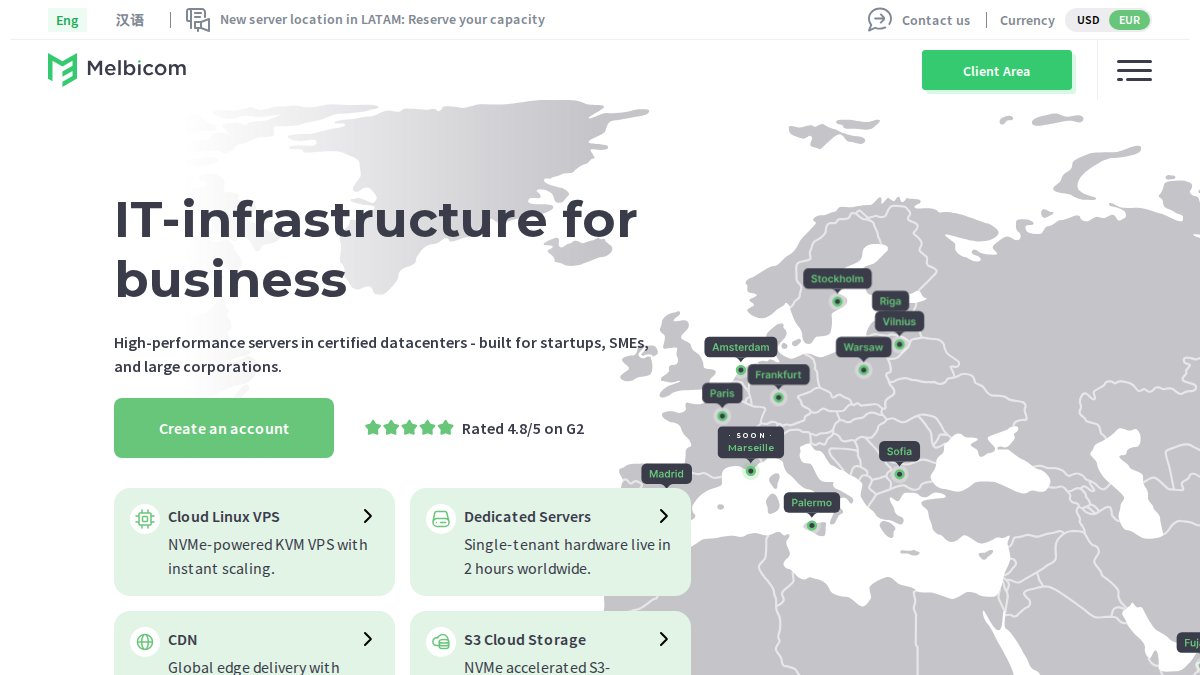This screenshot has height=675, width=1200.
Task: Select Eng language option
Action: tap(67, 20)
